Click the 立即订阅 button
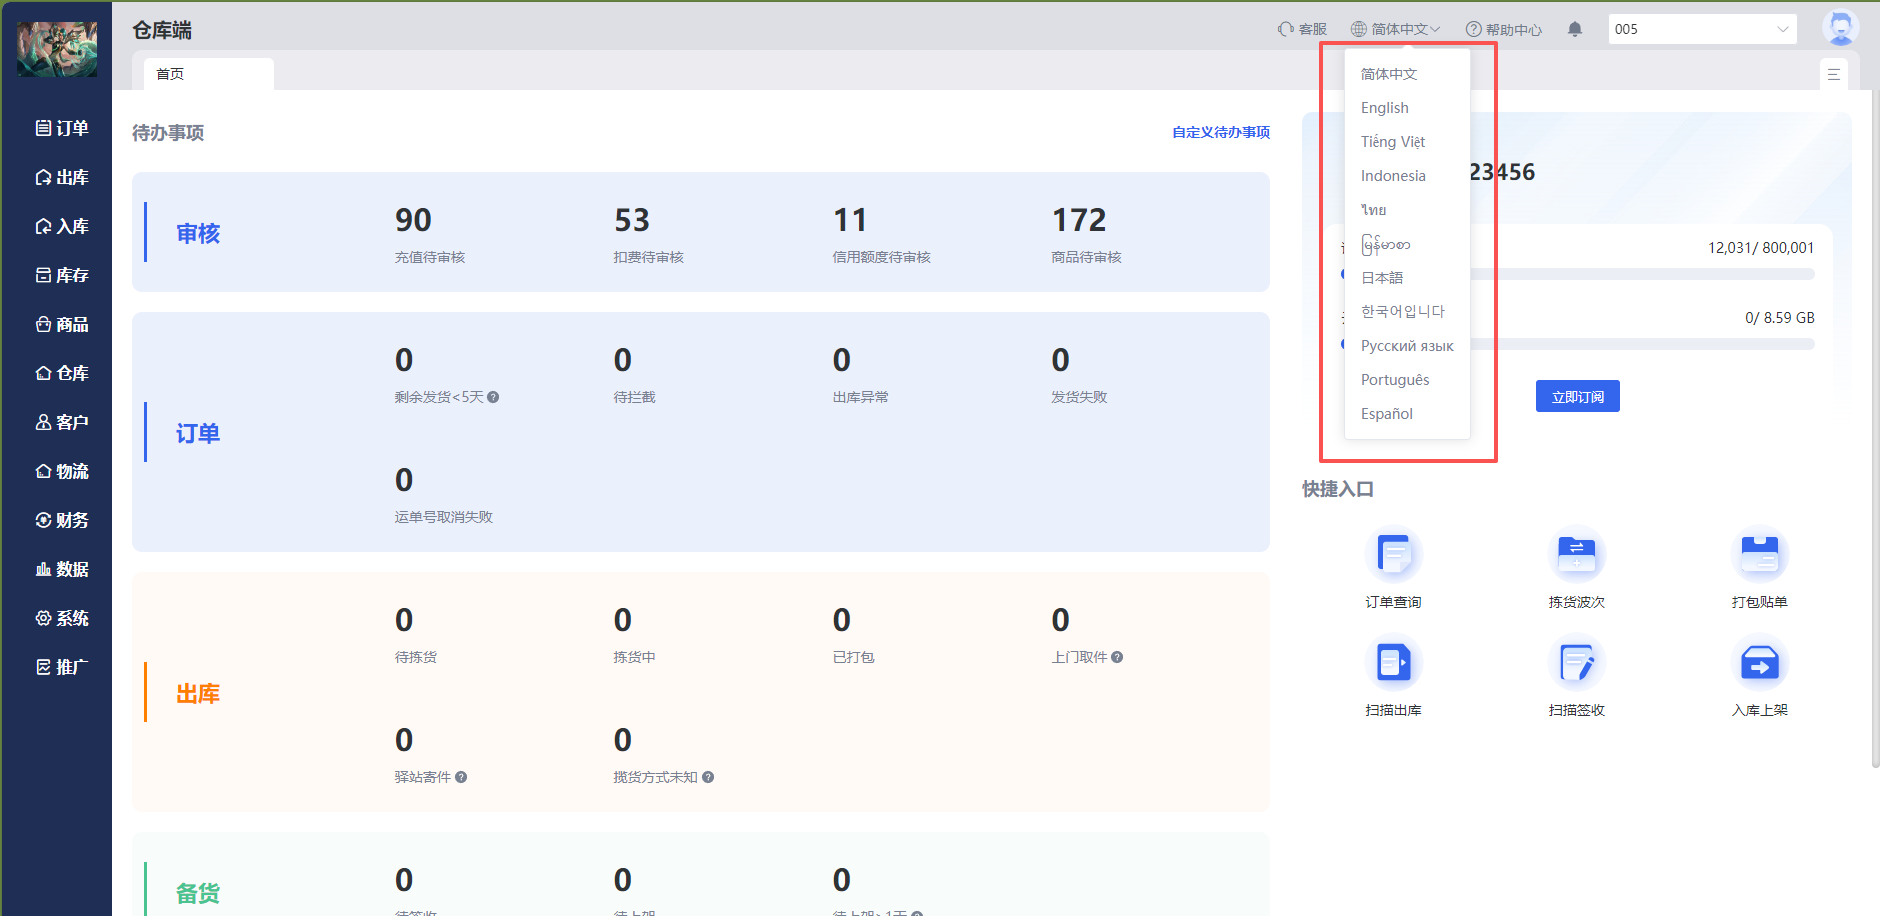Image resolution: width=1880 pixels, height=916 pixels. click(1577, 397)
